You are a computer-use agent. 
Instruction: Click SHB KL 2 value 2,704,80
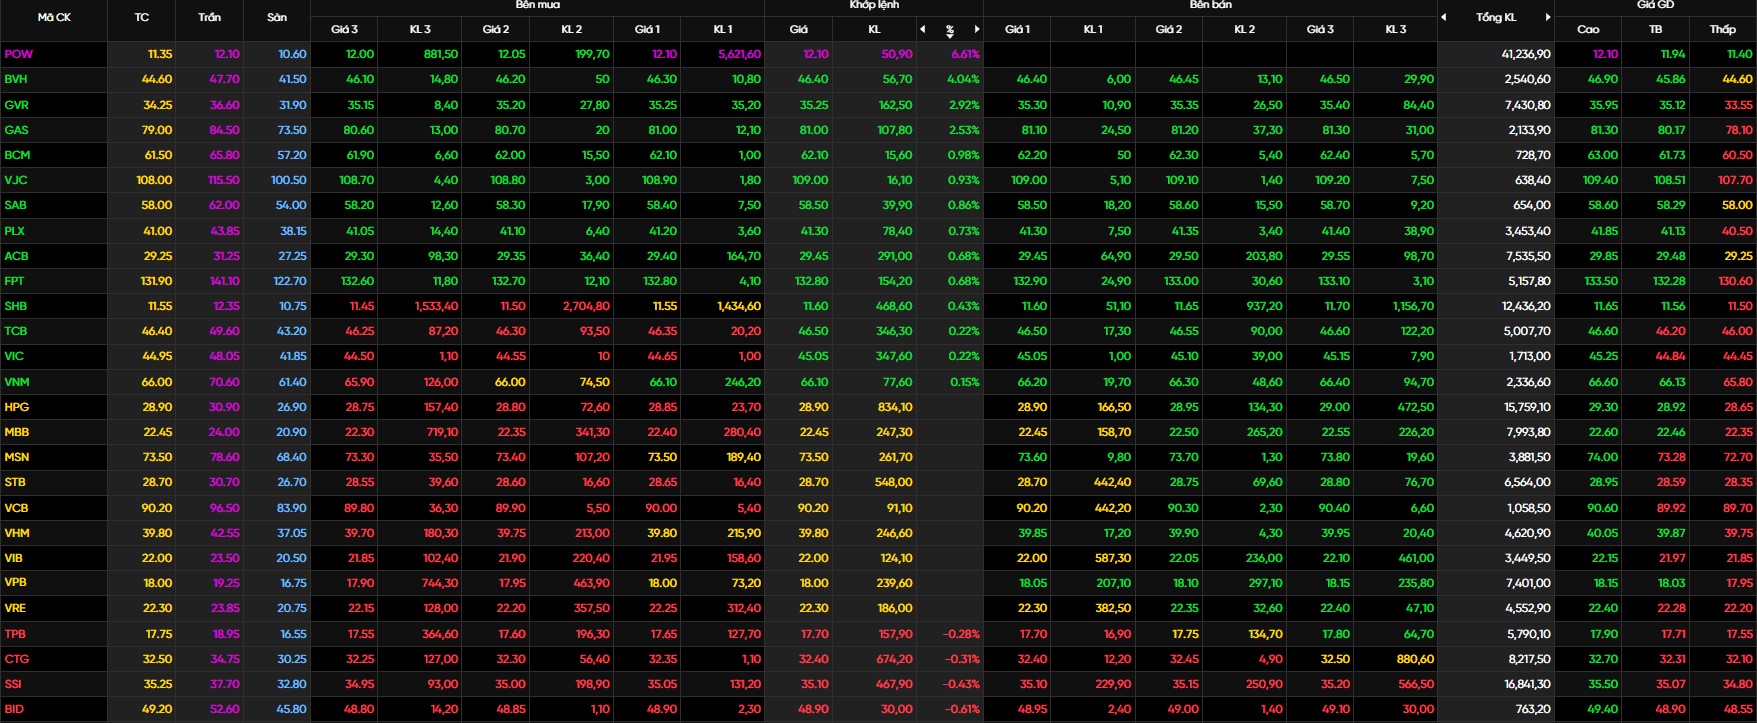[x=586, y=306]
